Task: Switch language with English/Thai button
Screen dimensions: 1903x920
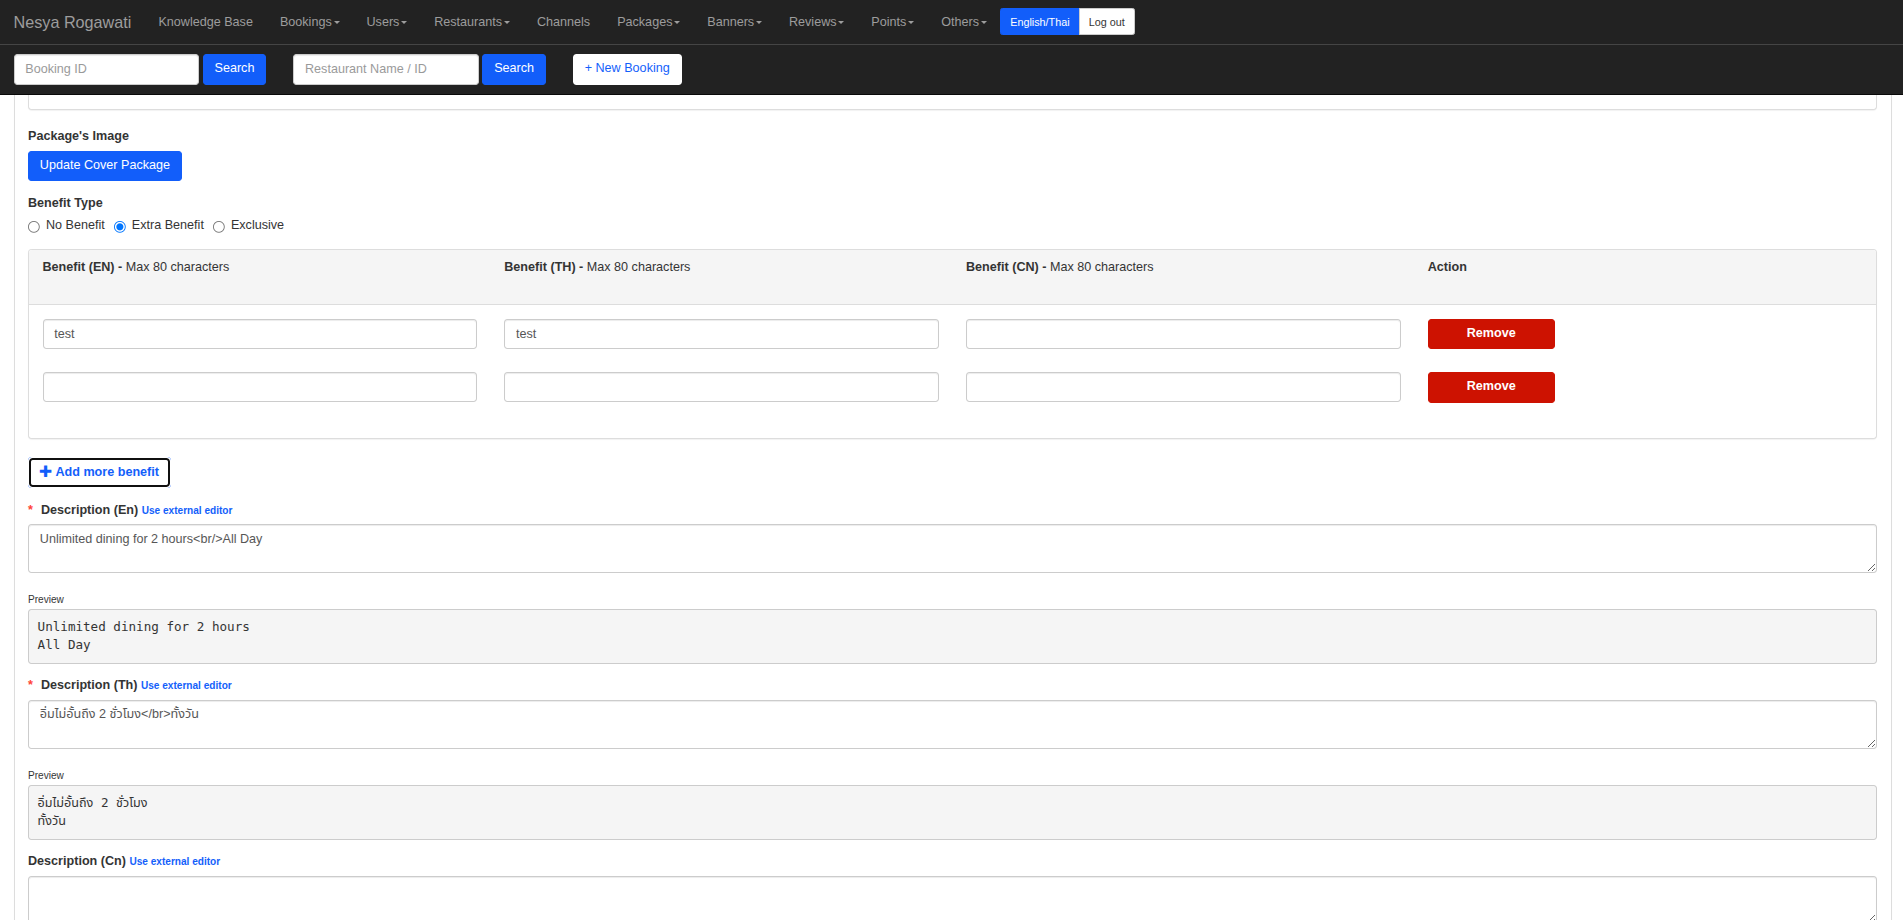Action: [x=1039, y=22]
